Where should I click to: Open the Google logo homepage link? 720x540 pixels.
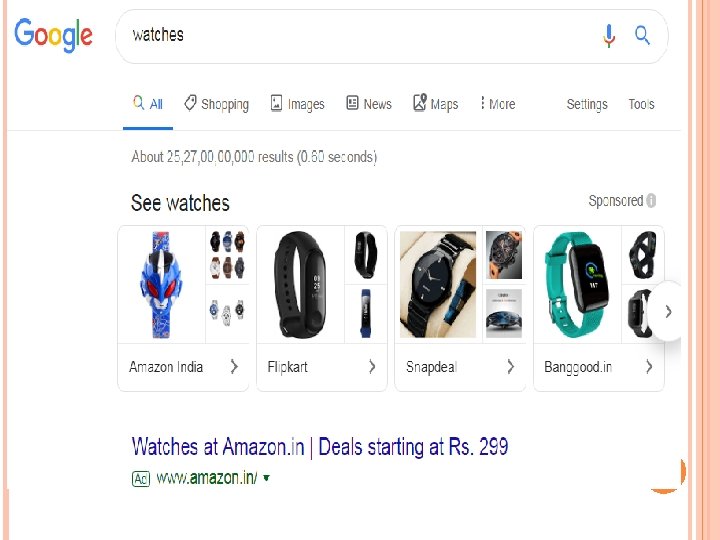[53, 35]
